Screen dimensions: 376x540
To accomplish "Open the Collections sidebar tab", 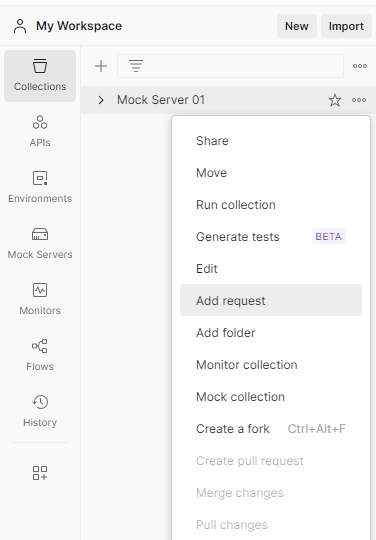I will click(40, 76).
